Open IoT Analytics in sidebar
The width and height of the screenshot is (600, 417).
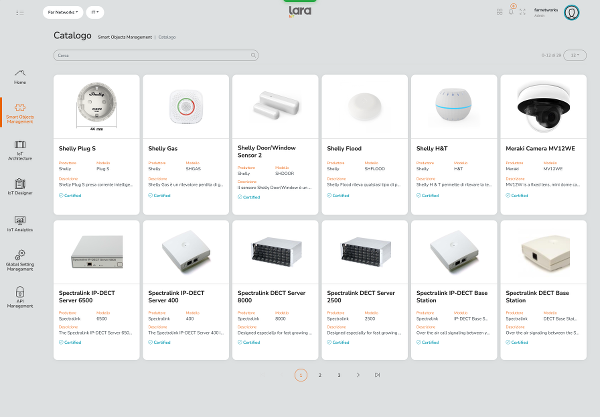(x=20, y=224)
